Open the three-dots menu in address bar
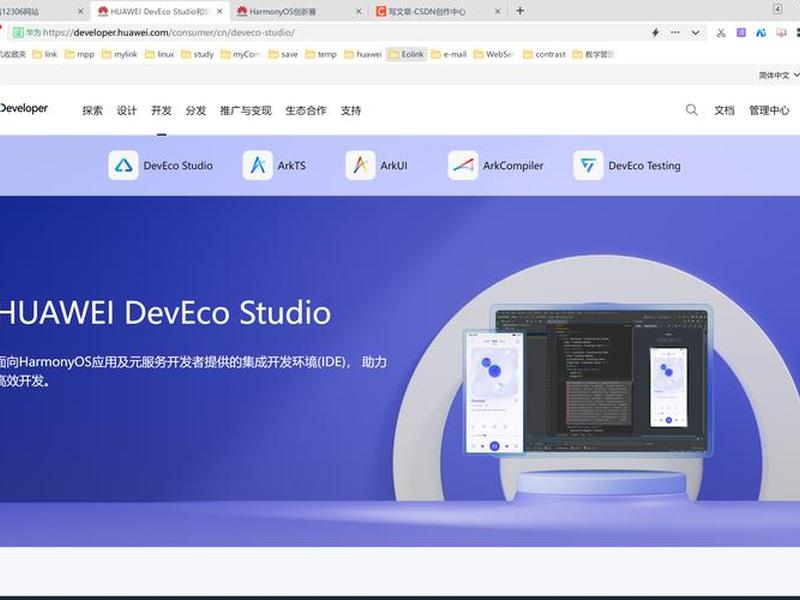 pyautogui.click(x=675, y=33)
